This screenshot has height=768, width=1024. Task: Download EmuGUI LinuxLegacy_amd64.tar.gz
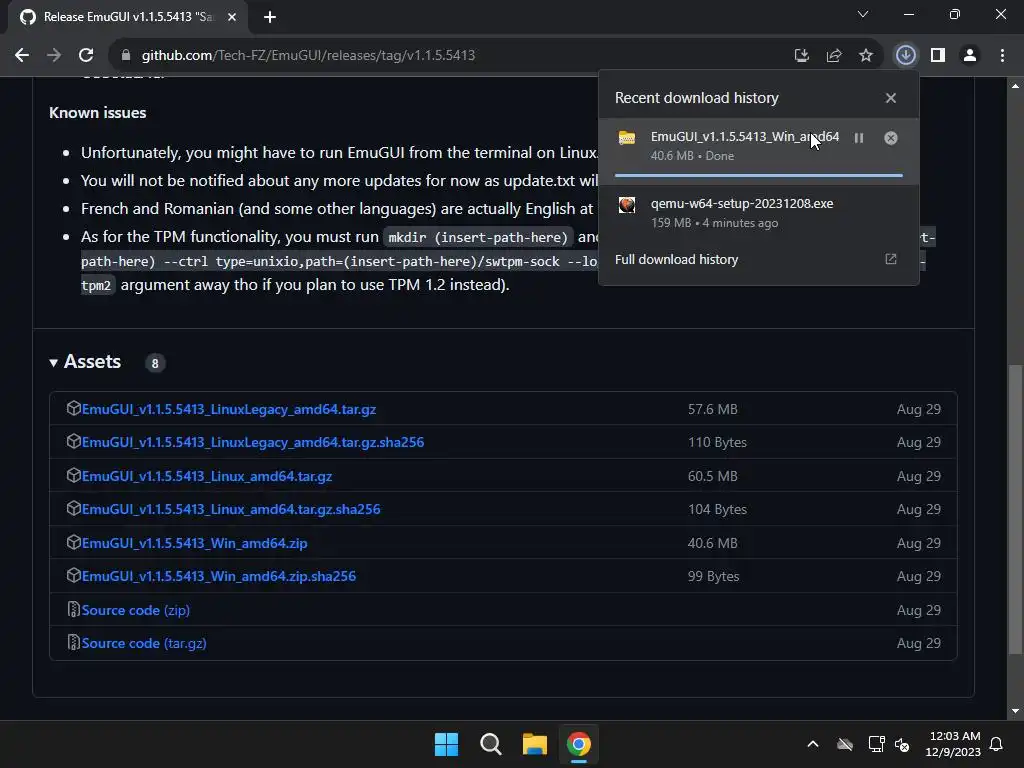[229, 409]
